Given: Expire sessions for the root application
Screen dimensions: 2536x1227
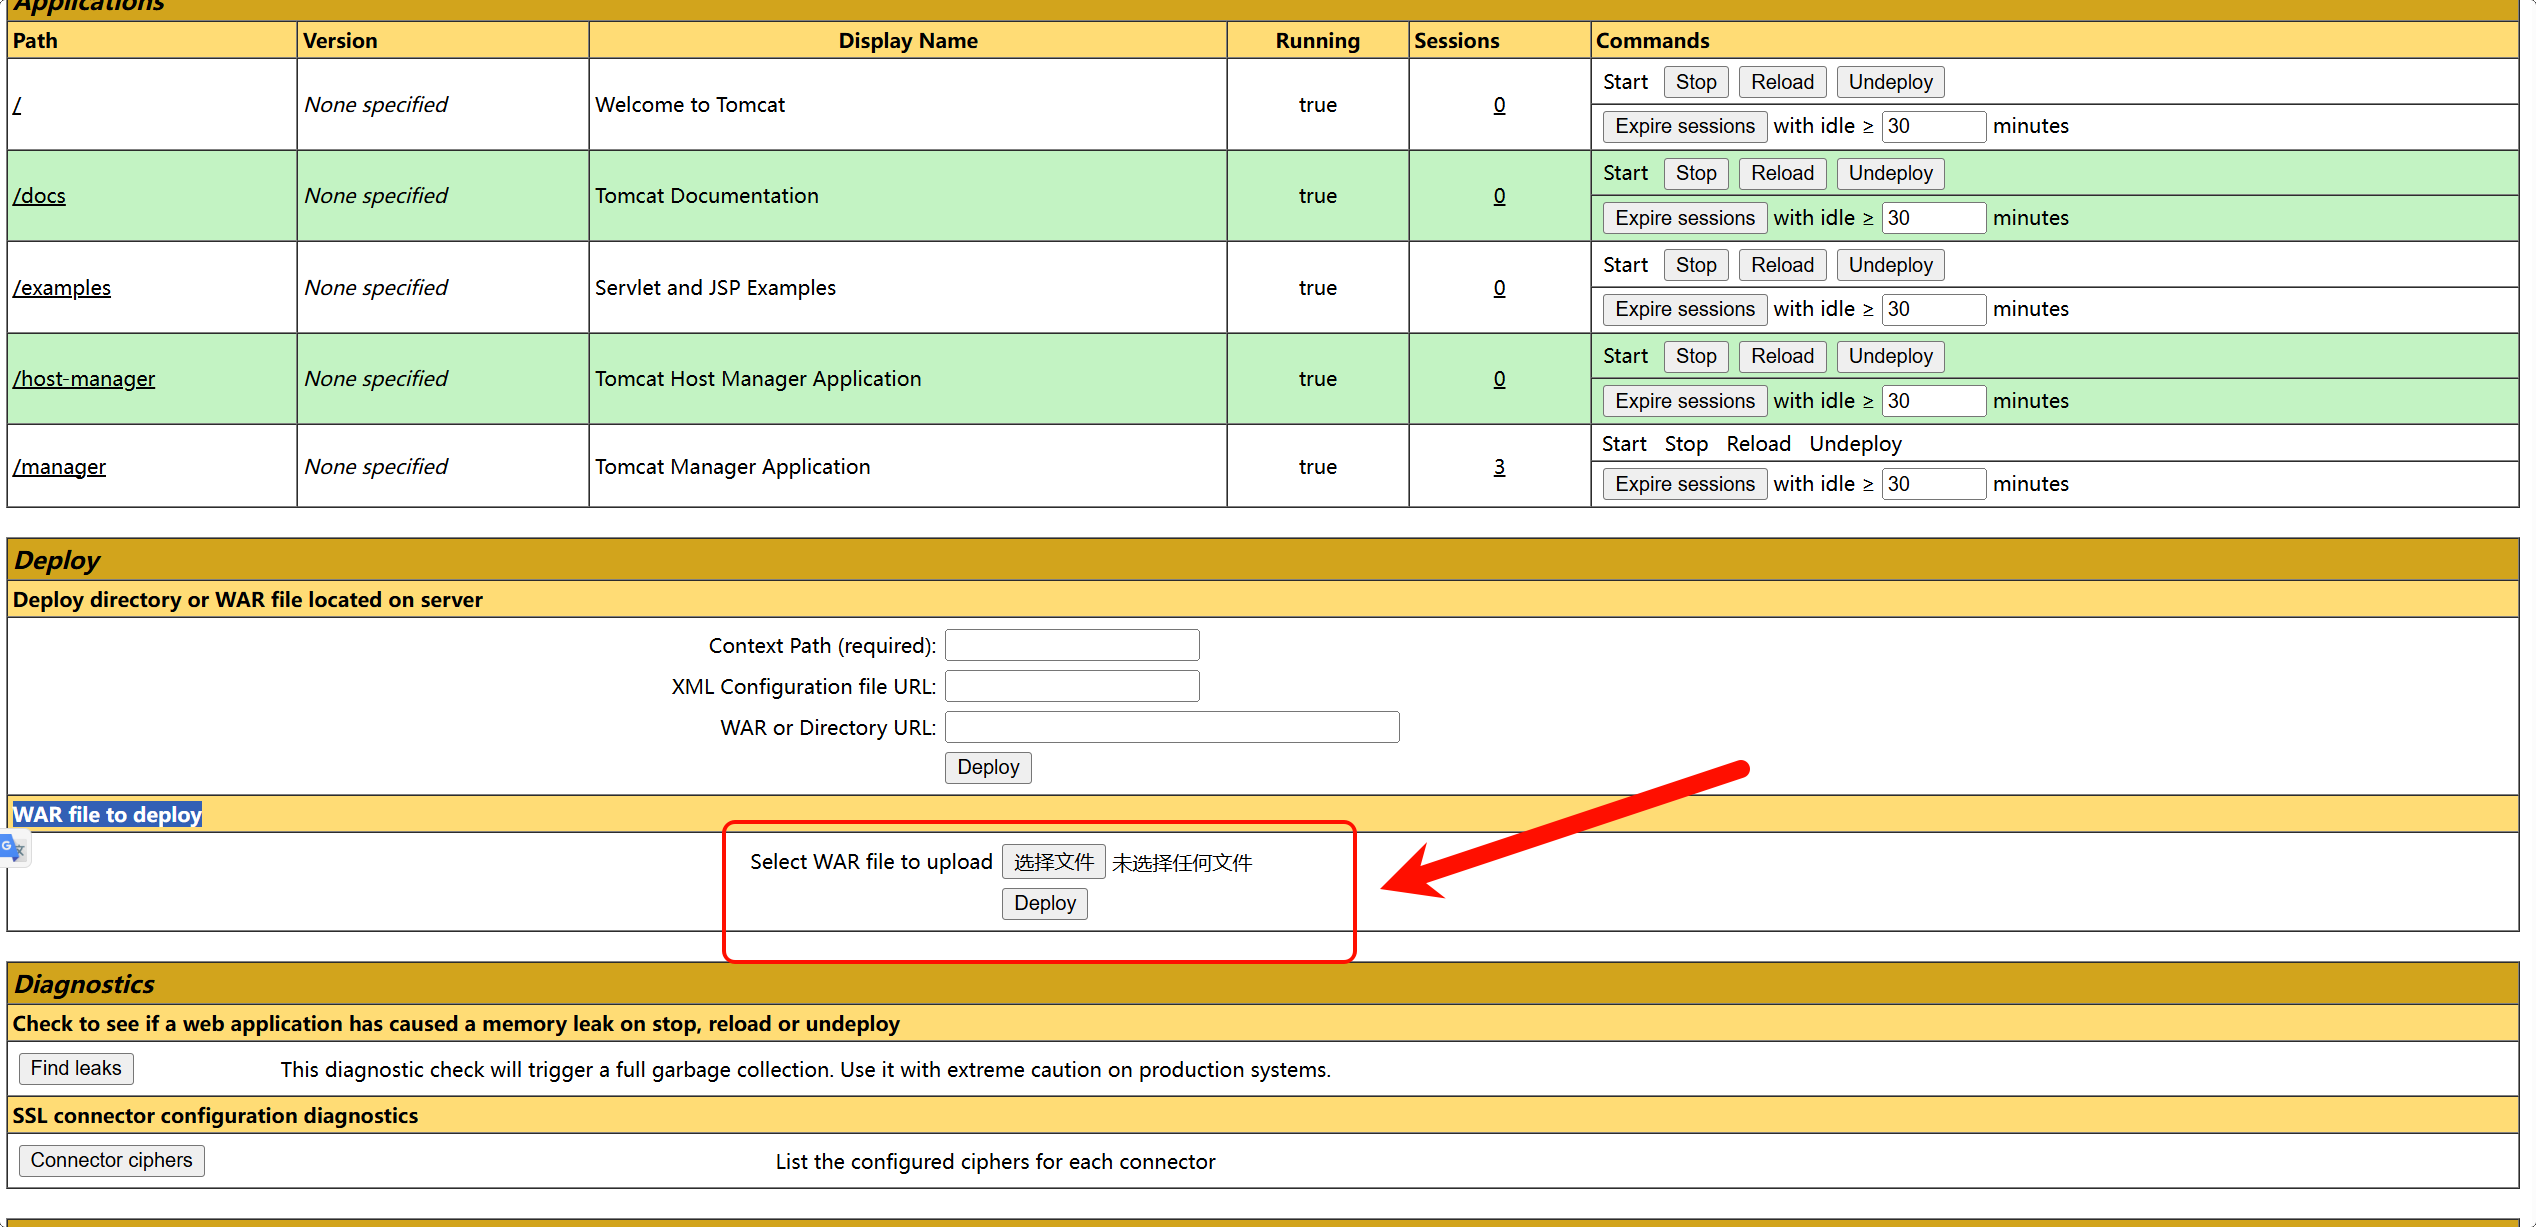Looking at the screenshot, I should click(x=1684, y=126).
